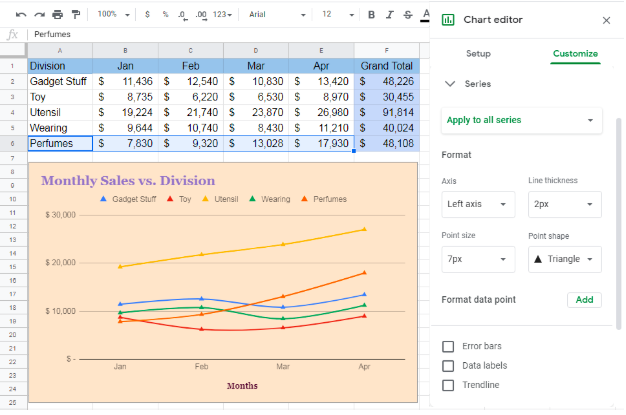
Task: Click the Jan header cell
Action: (x=125, y=66)
